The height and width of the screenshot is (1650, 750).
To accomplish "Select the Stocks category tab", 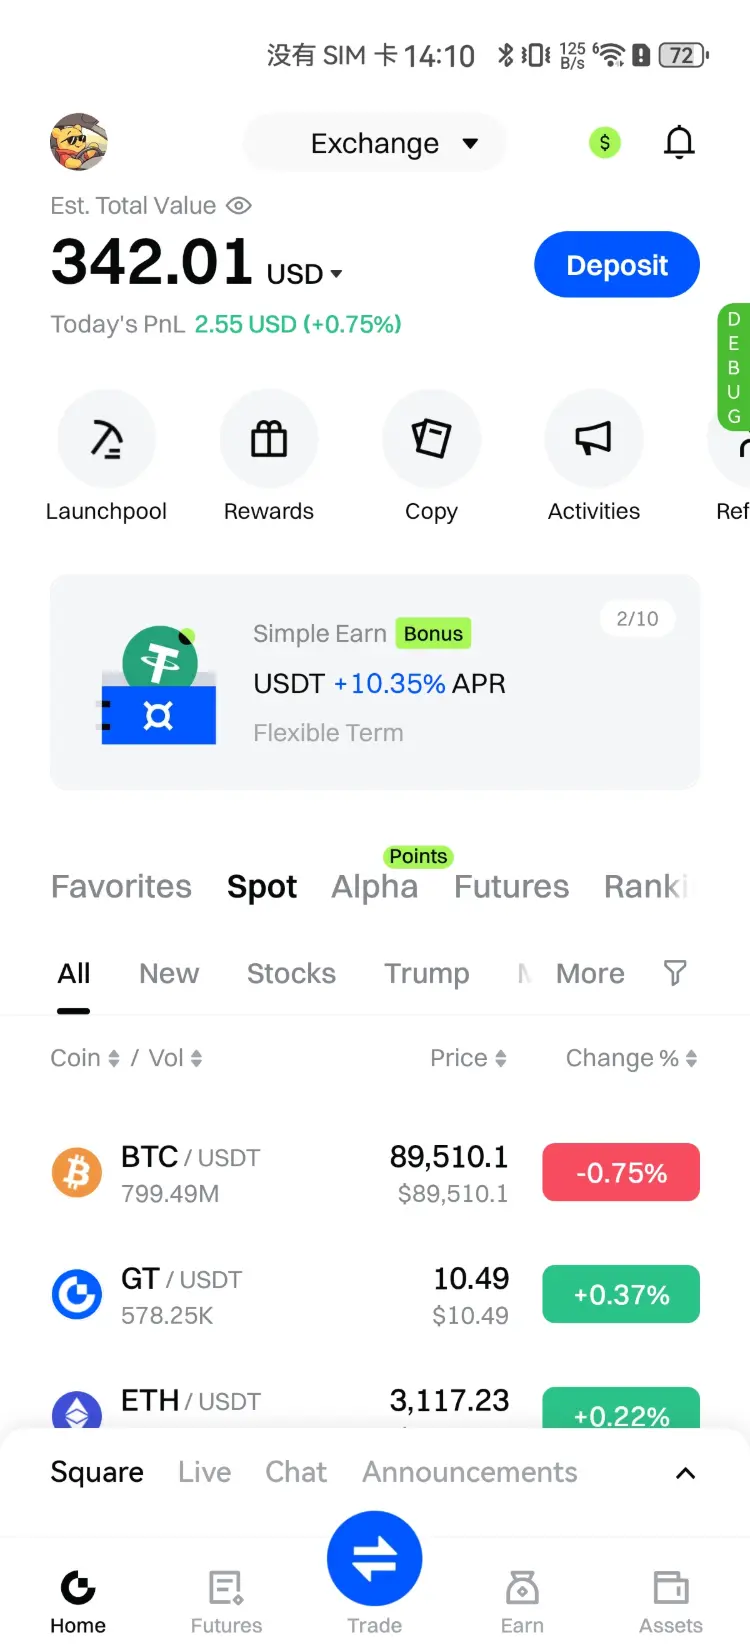I will [x=291, y=974].
